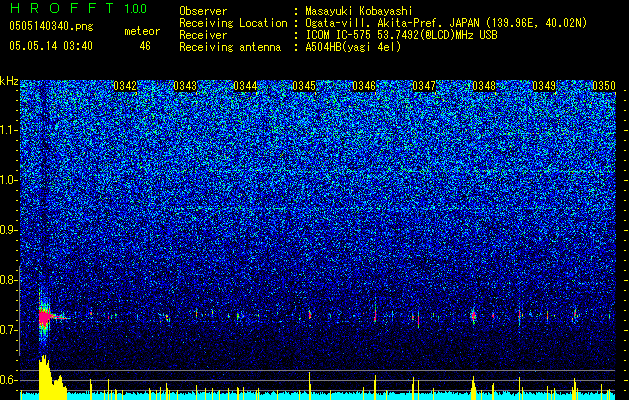The height and width of the screenshot is (400, 629).
Task: Select version number 1.00
Action: [x=135, y=9]
